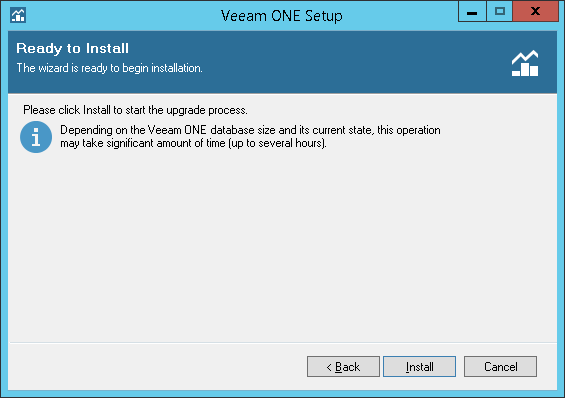Maximize the Veeam ONE Setup window
The height and width of the screenshot is (398, 565).
pos(499,12)
